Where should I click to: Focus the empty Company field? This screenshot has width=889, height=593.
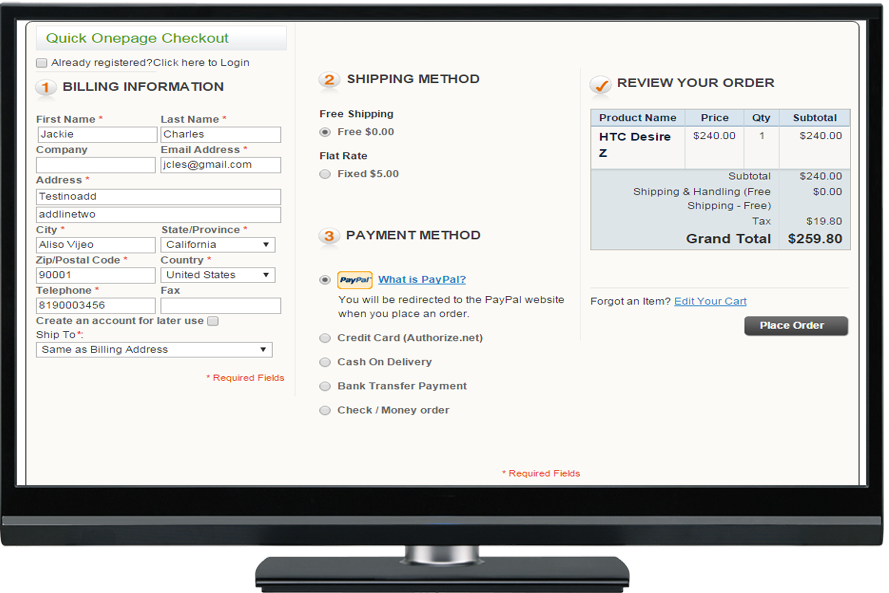coord(96,165)
